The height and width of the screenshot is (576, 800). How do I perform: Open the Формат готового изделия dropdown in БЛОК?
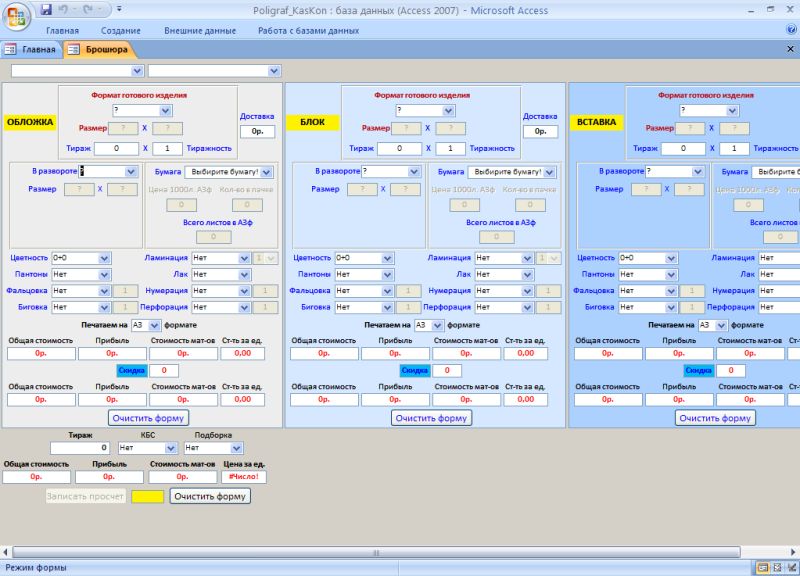[x=448, y=111]
